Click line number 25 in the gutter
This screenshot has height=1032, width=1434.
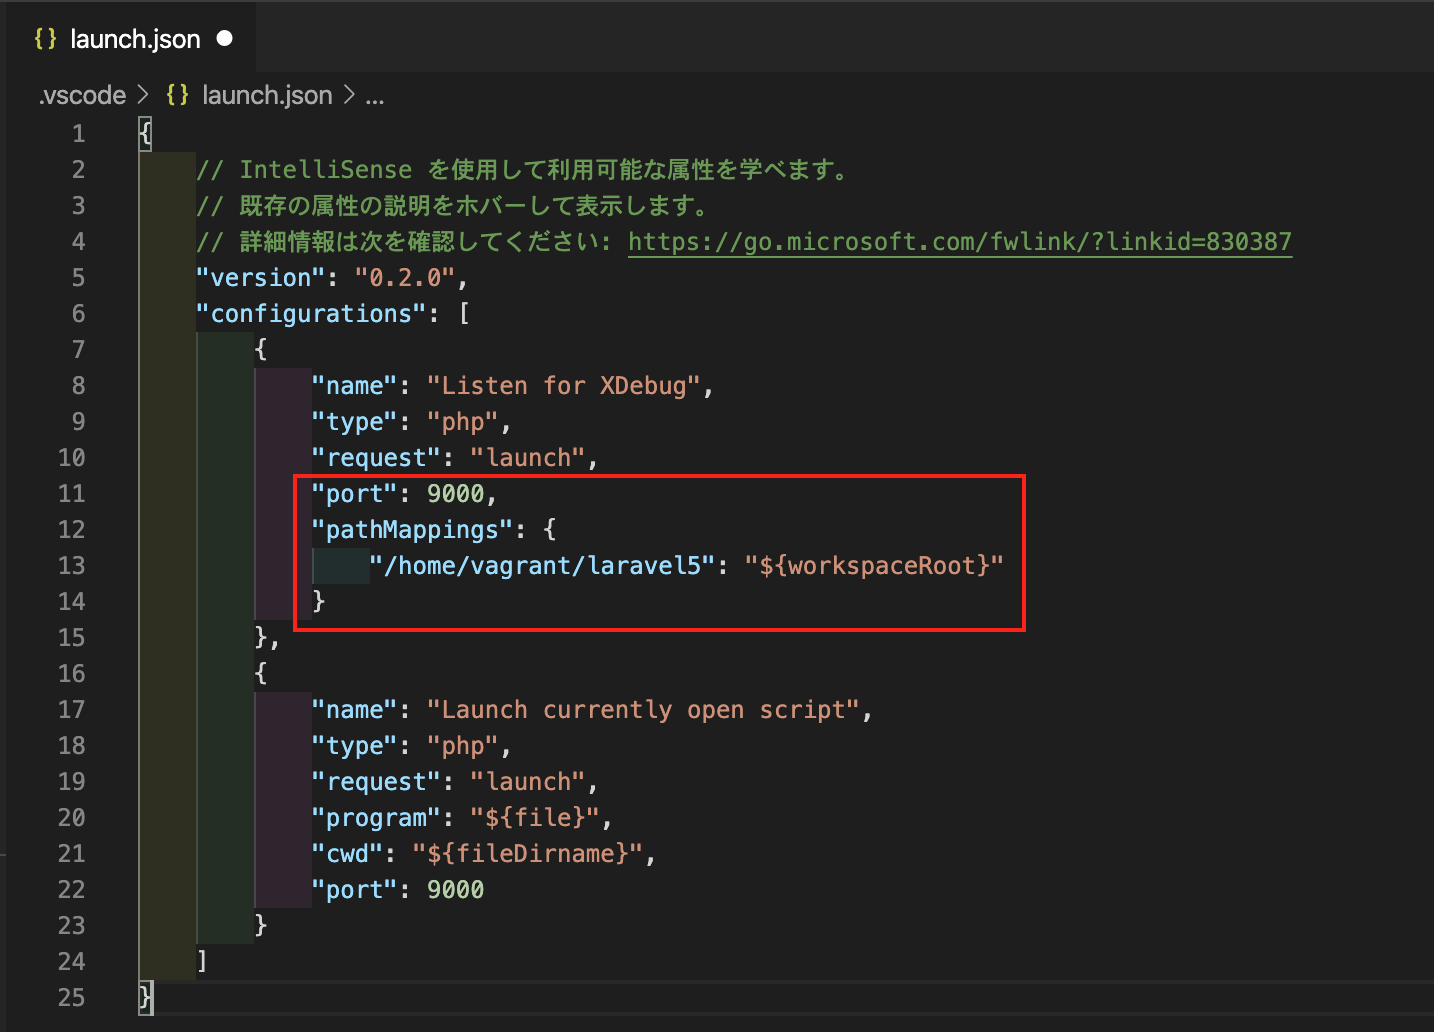coord(72,998)
